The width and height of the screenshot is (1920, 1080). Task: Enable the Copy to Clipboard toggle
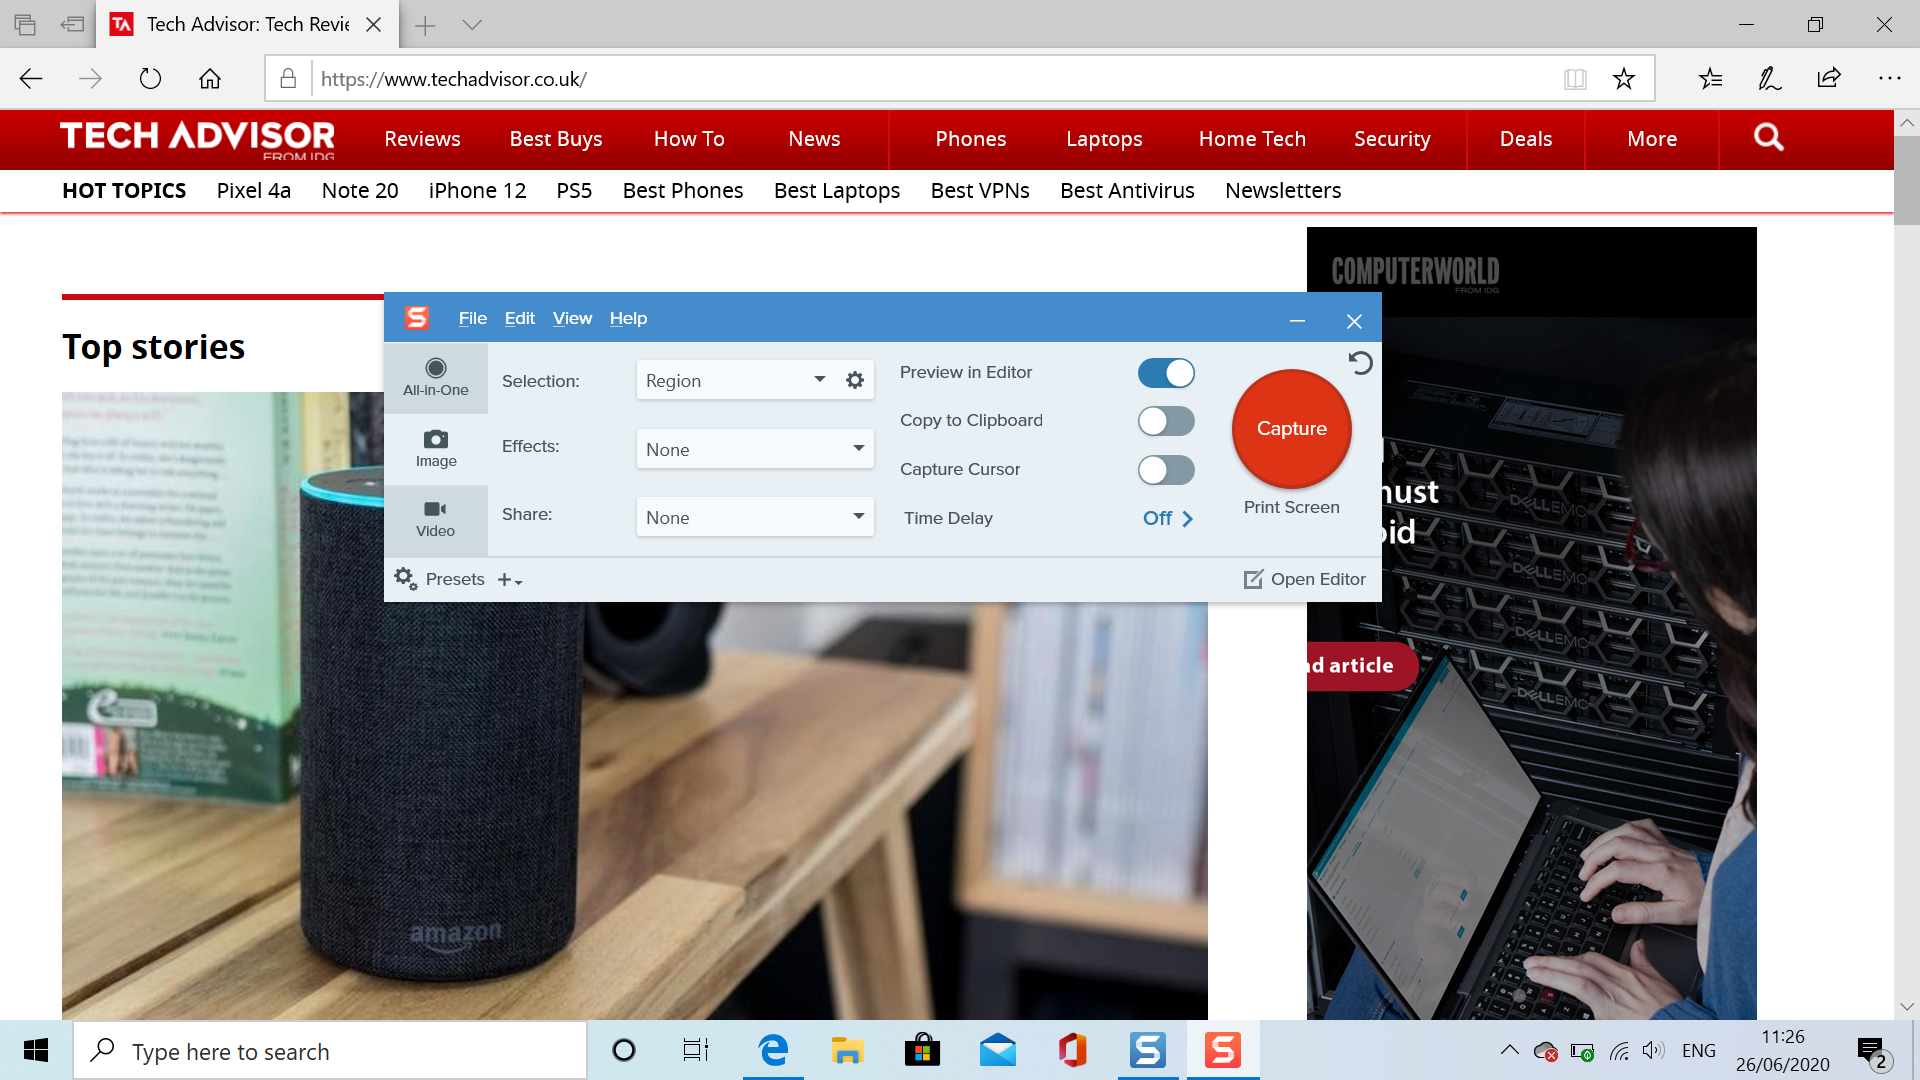point(1164,421)
